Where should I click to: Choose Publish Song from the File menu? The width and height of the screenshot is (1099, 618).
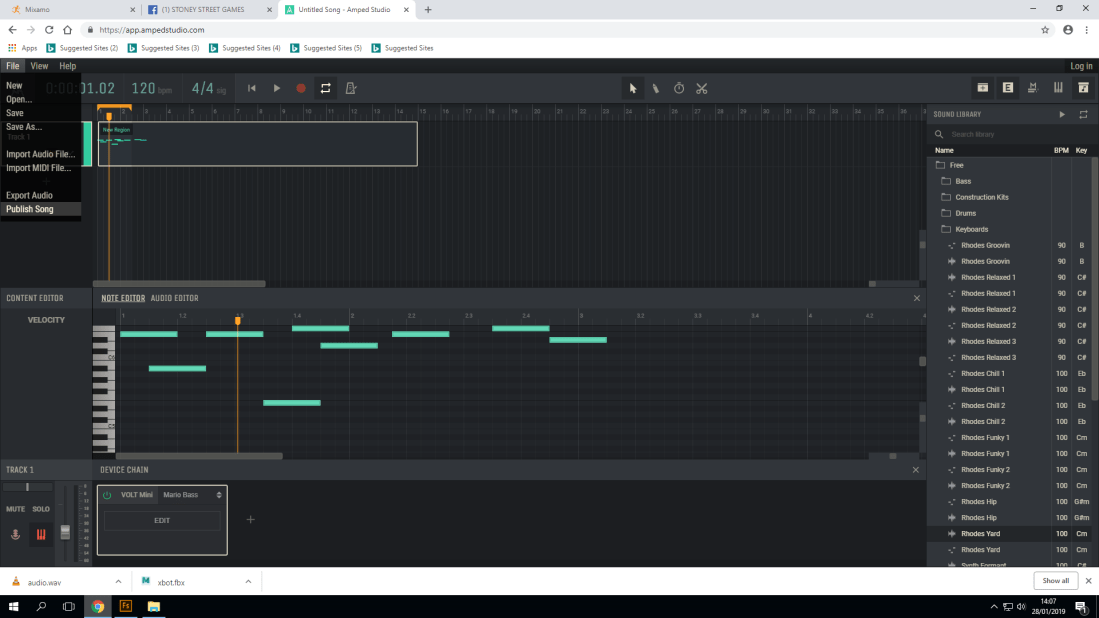(32, 208)
